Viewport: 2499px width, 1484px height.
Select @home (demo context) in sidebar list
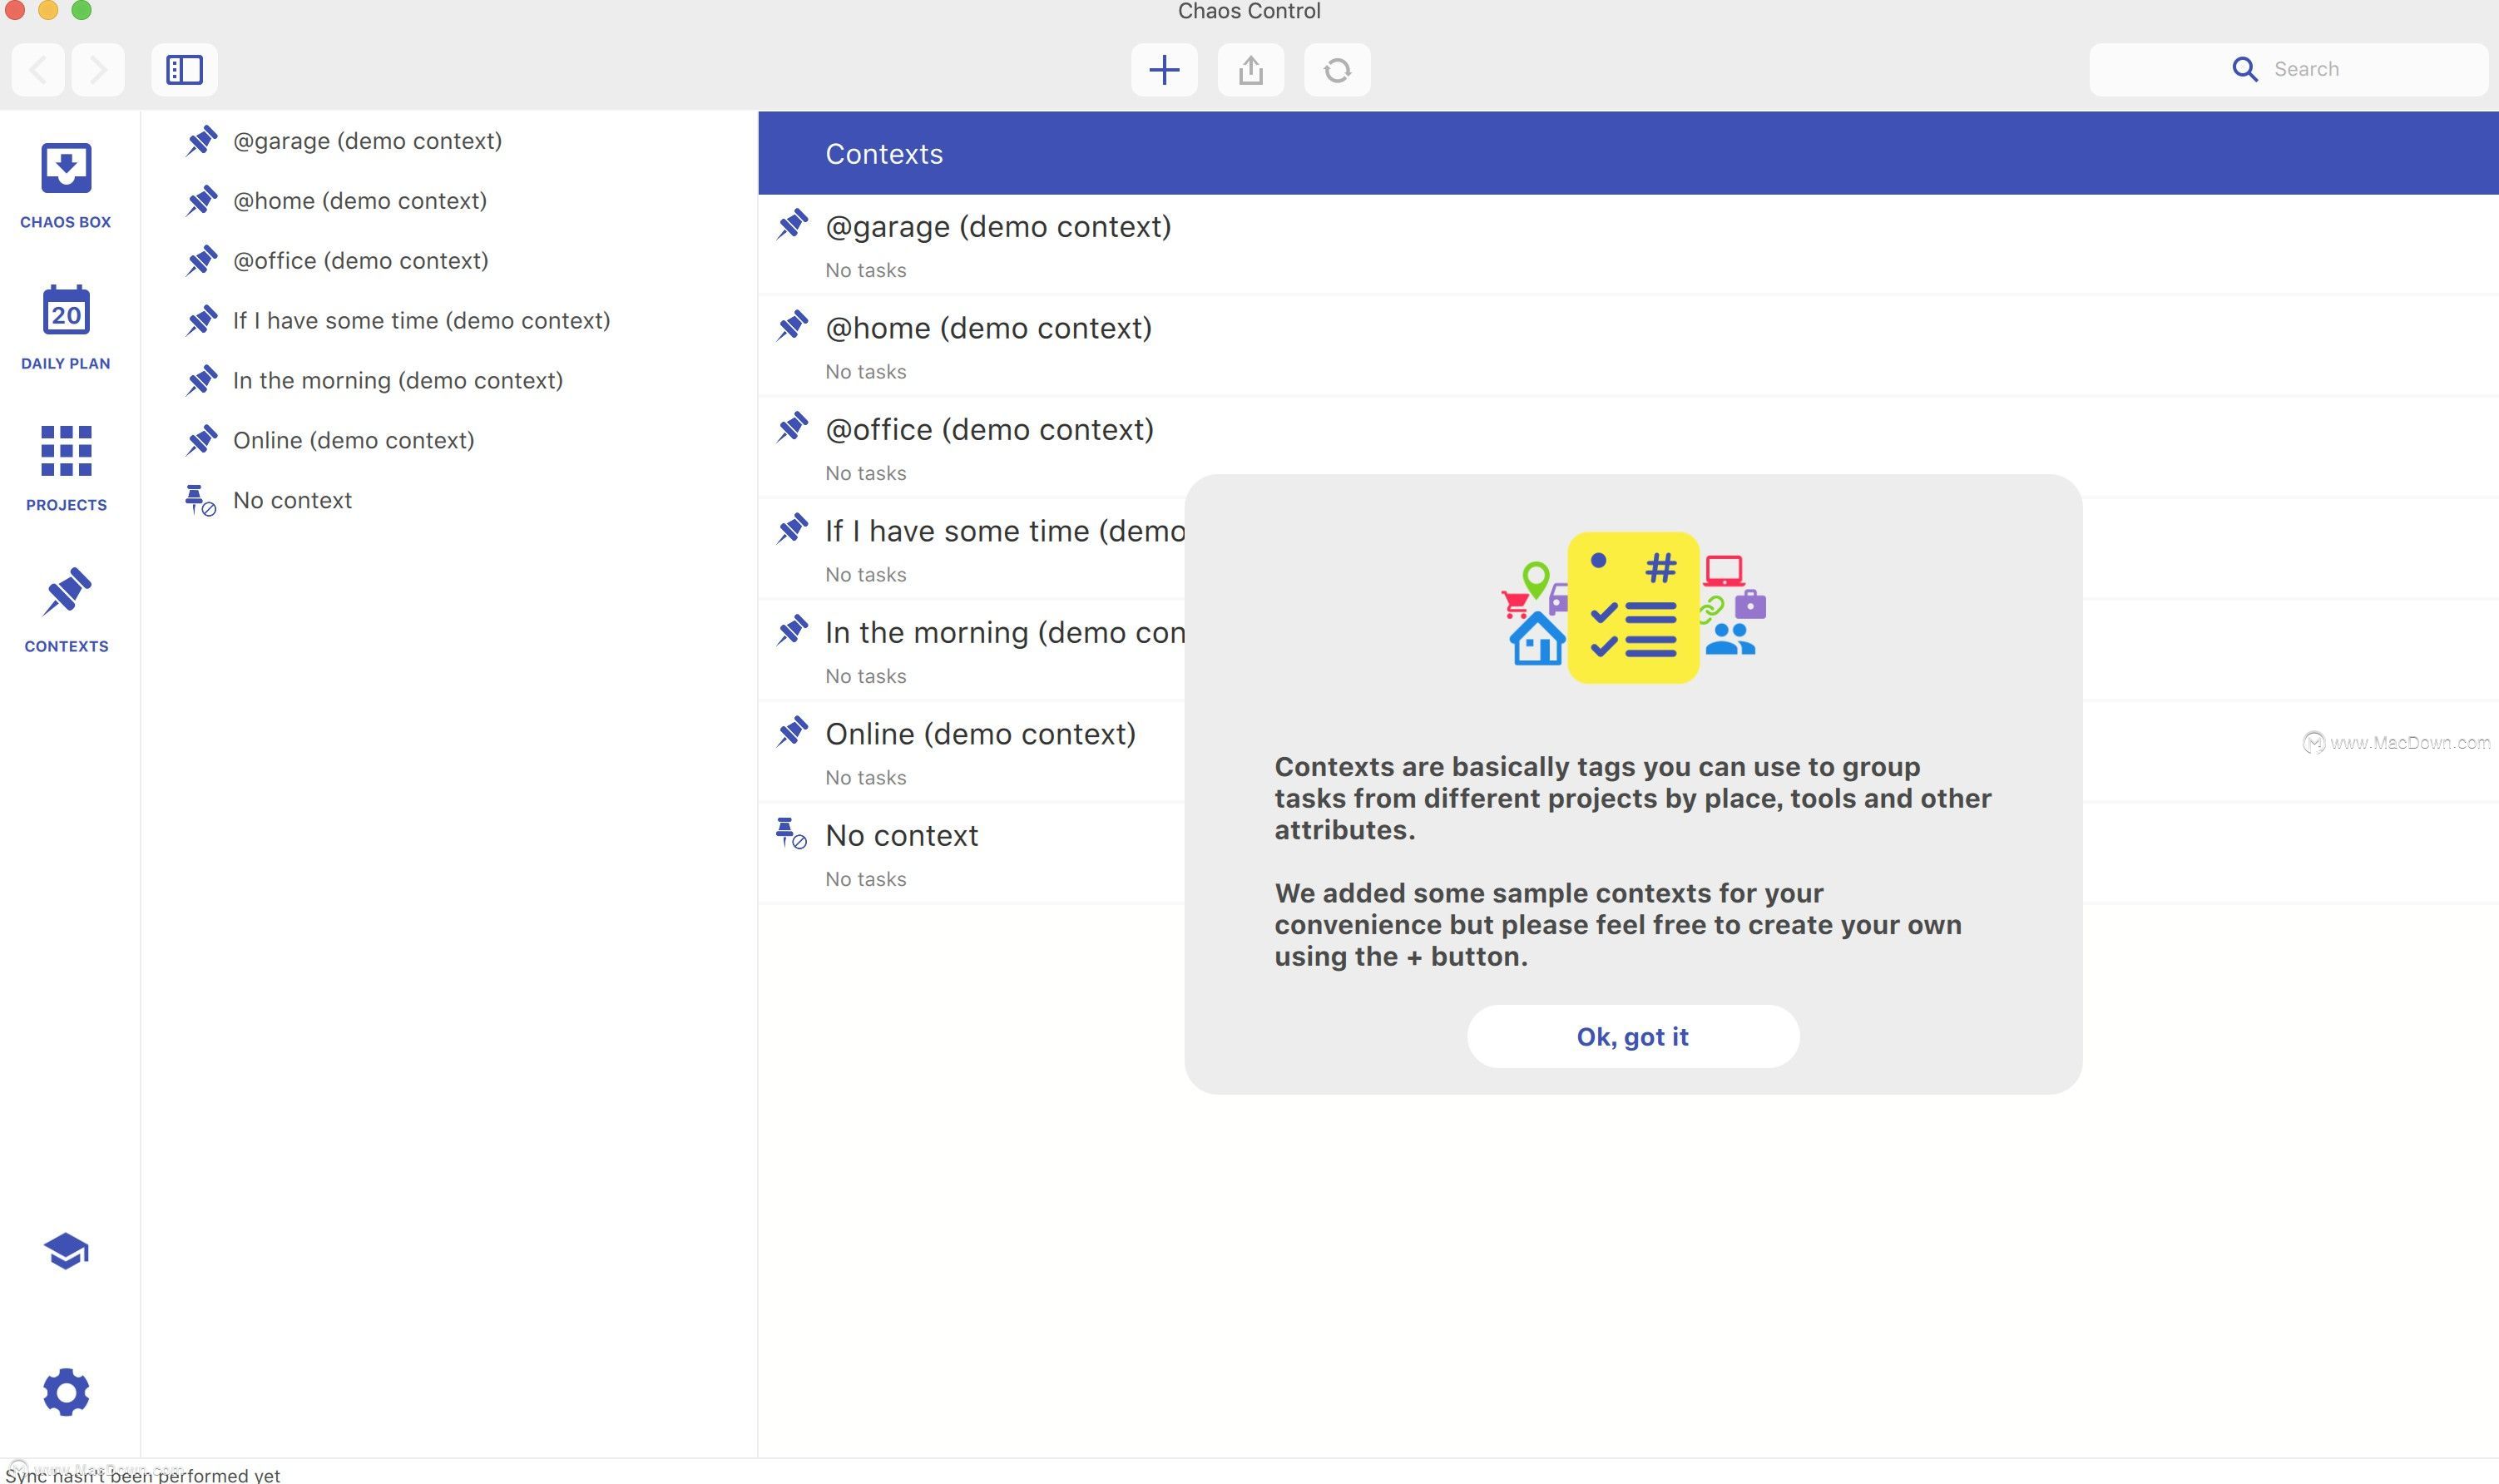pos(449,201)
